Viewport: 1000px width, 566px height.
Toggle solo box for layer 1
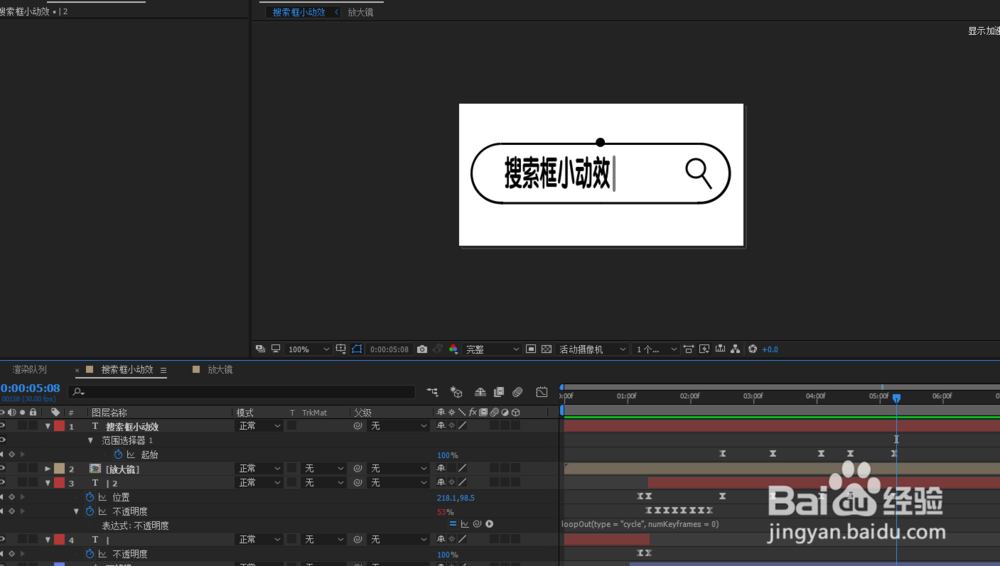pos(22,426)
